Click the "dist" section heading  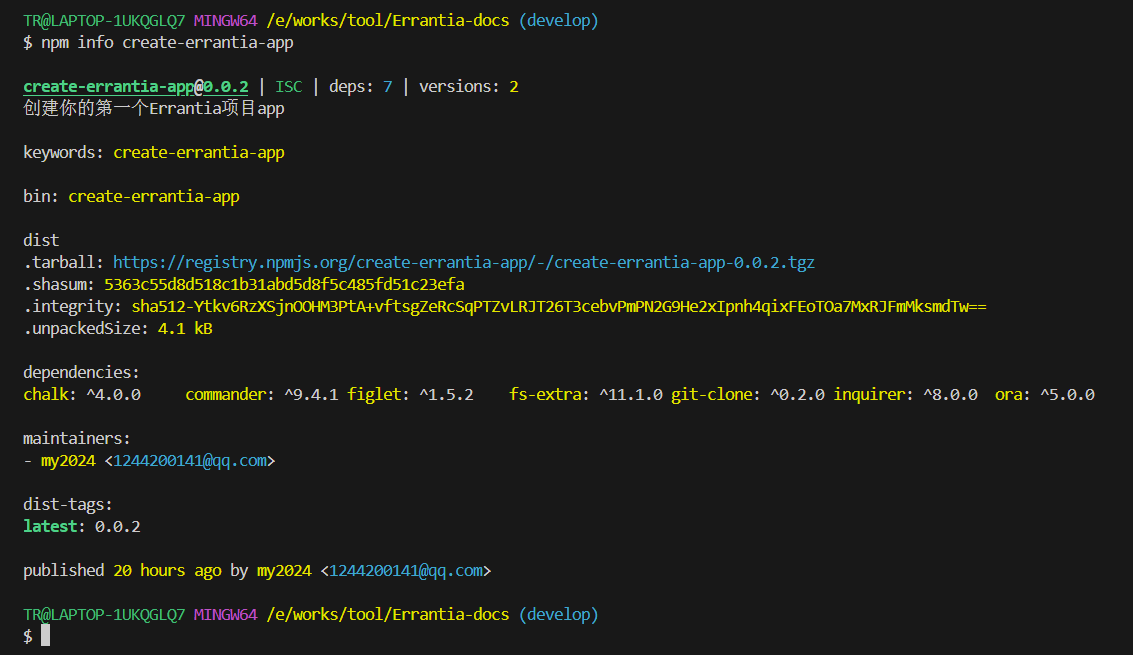pos(41,241)
